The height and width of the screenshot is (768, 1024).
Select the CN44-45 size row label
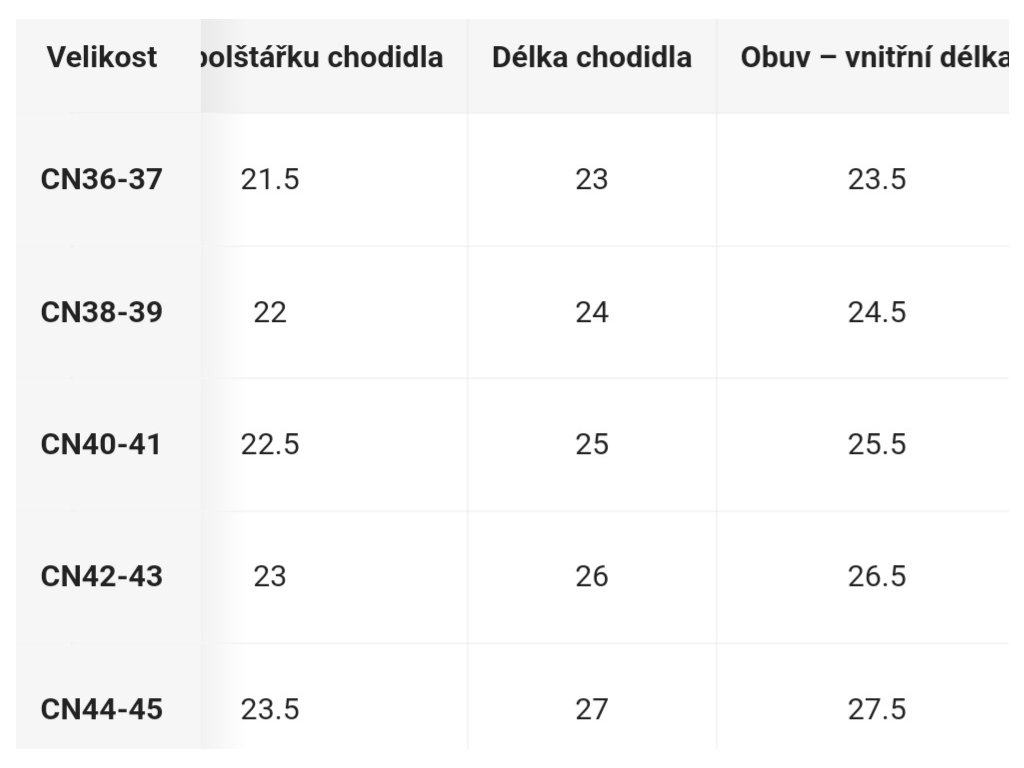coord(101,709)
